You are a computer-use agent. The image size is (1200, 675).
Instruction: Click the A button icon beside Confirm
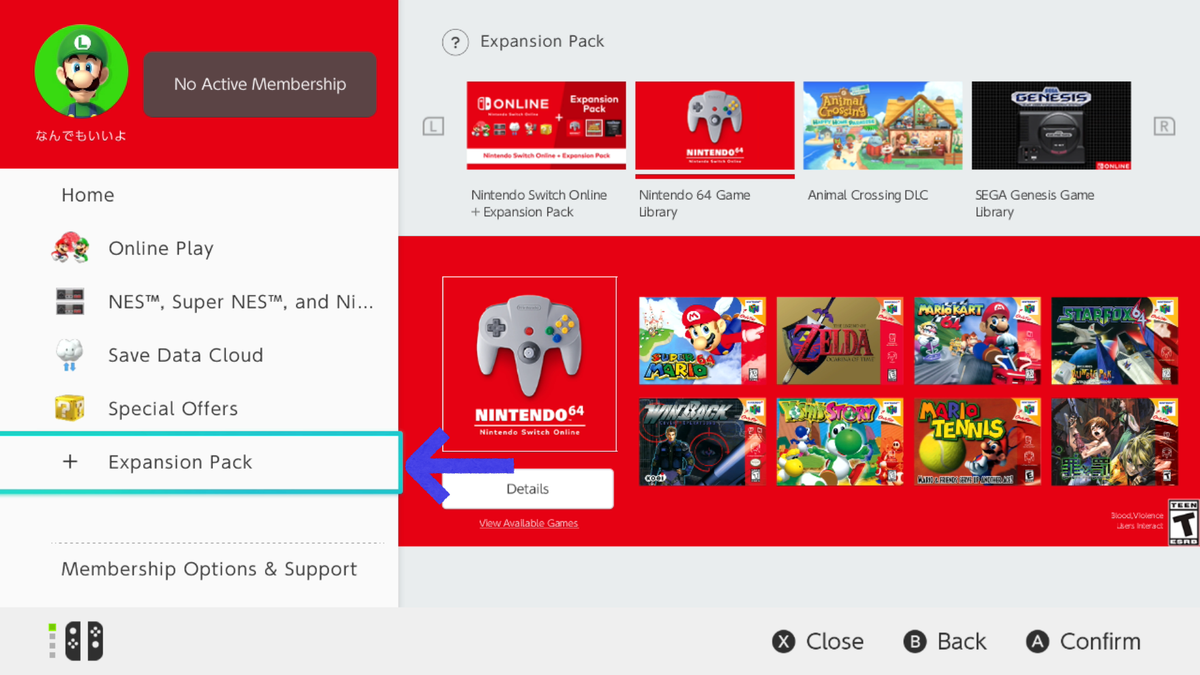coord(1038,642)
